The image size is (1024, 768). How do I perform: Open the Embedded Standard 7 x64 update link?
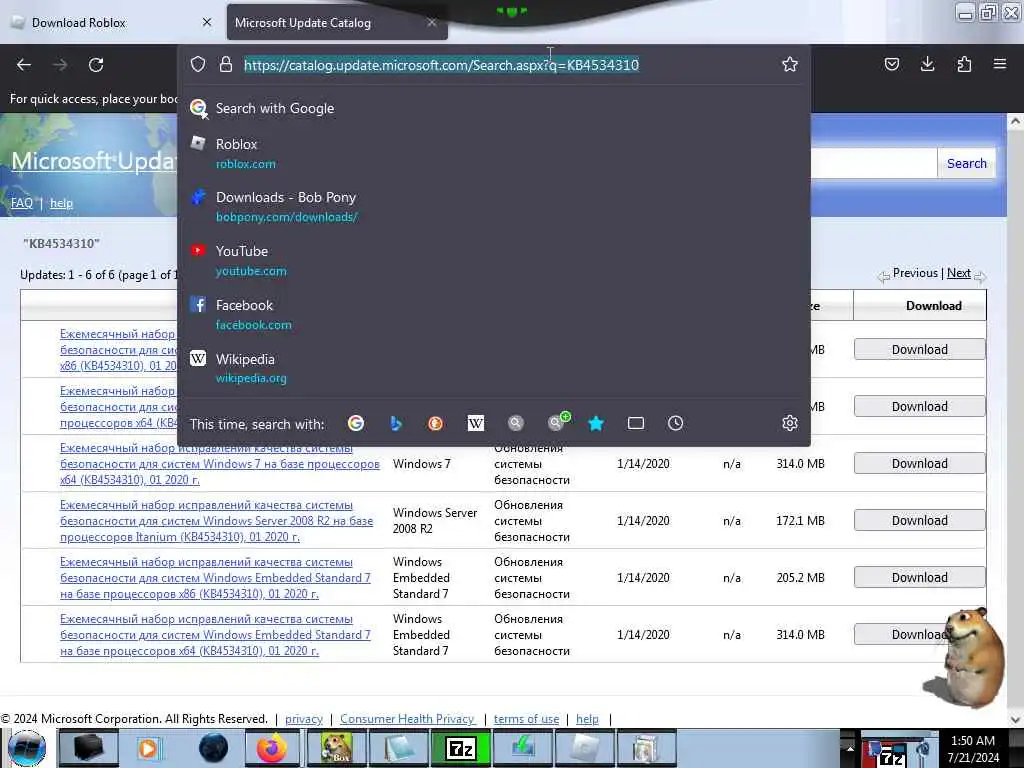coord(216,634)
